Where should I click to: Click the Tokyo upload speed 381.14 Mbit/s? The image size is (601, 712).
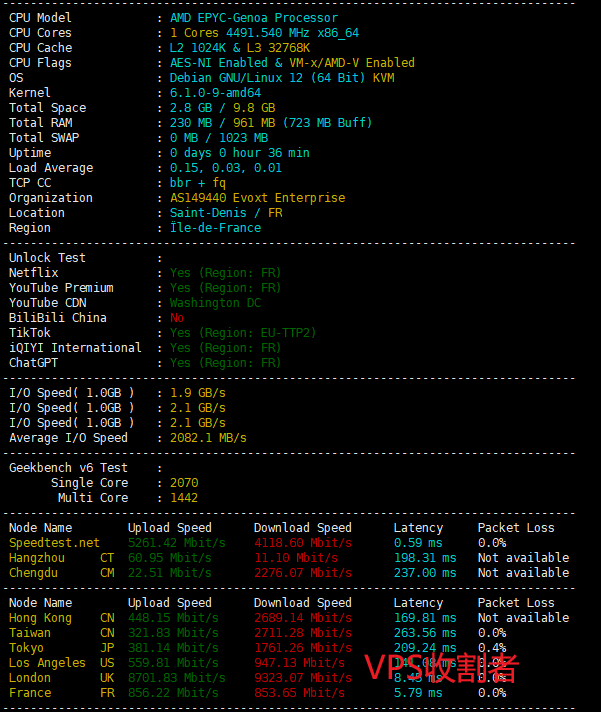pos(169,648)
